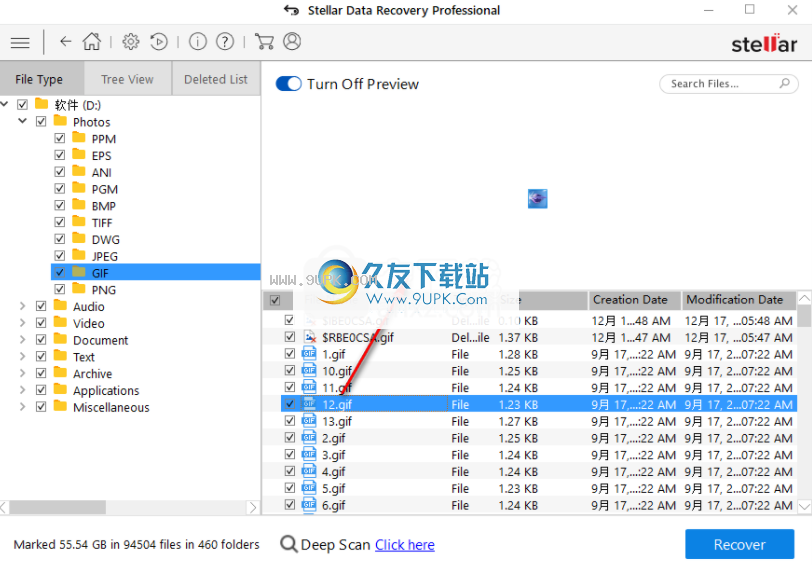Return to the Home screen icon
This screenshot has width=812, height=565.
click(92, 41)
